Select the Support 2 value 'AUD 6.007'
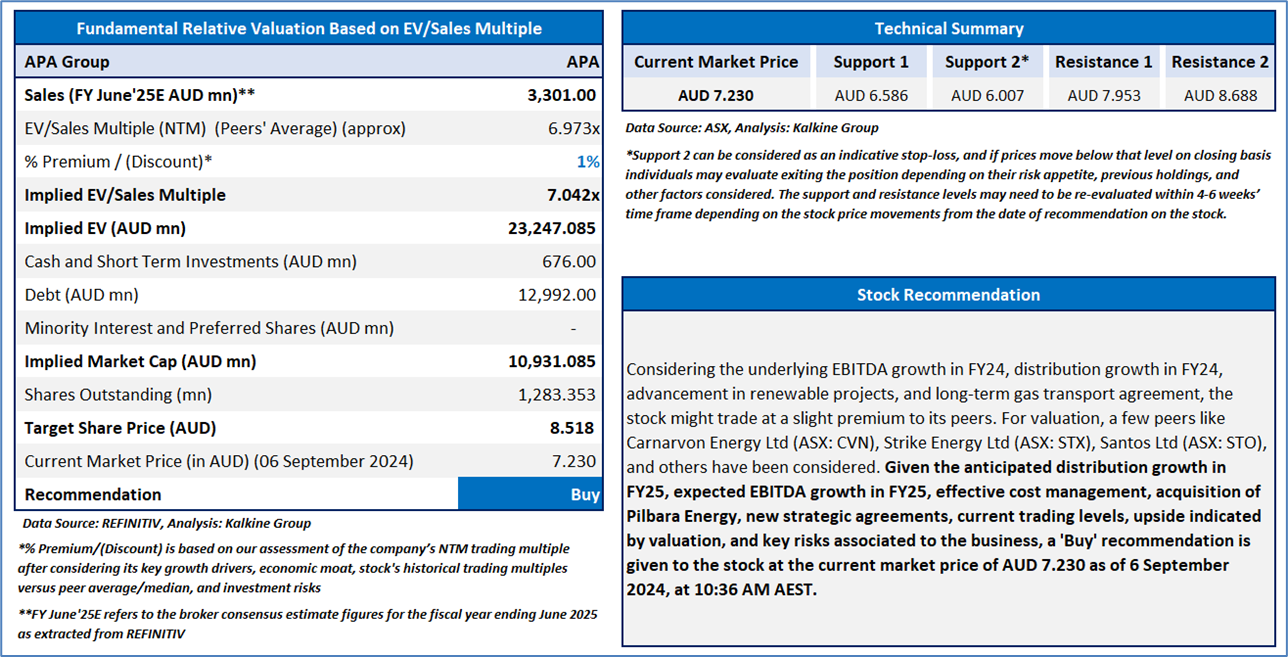Screen dimensions: 1288x657 pyautogui.click(x=987, y=96)
